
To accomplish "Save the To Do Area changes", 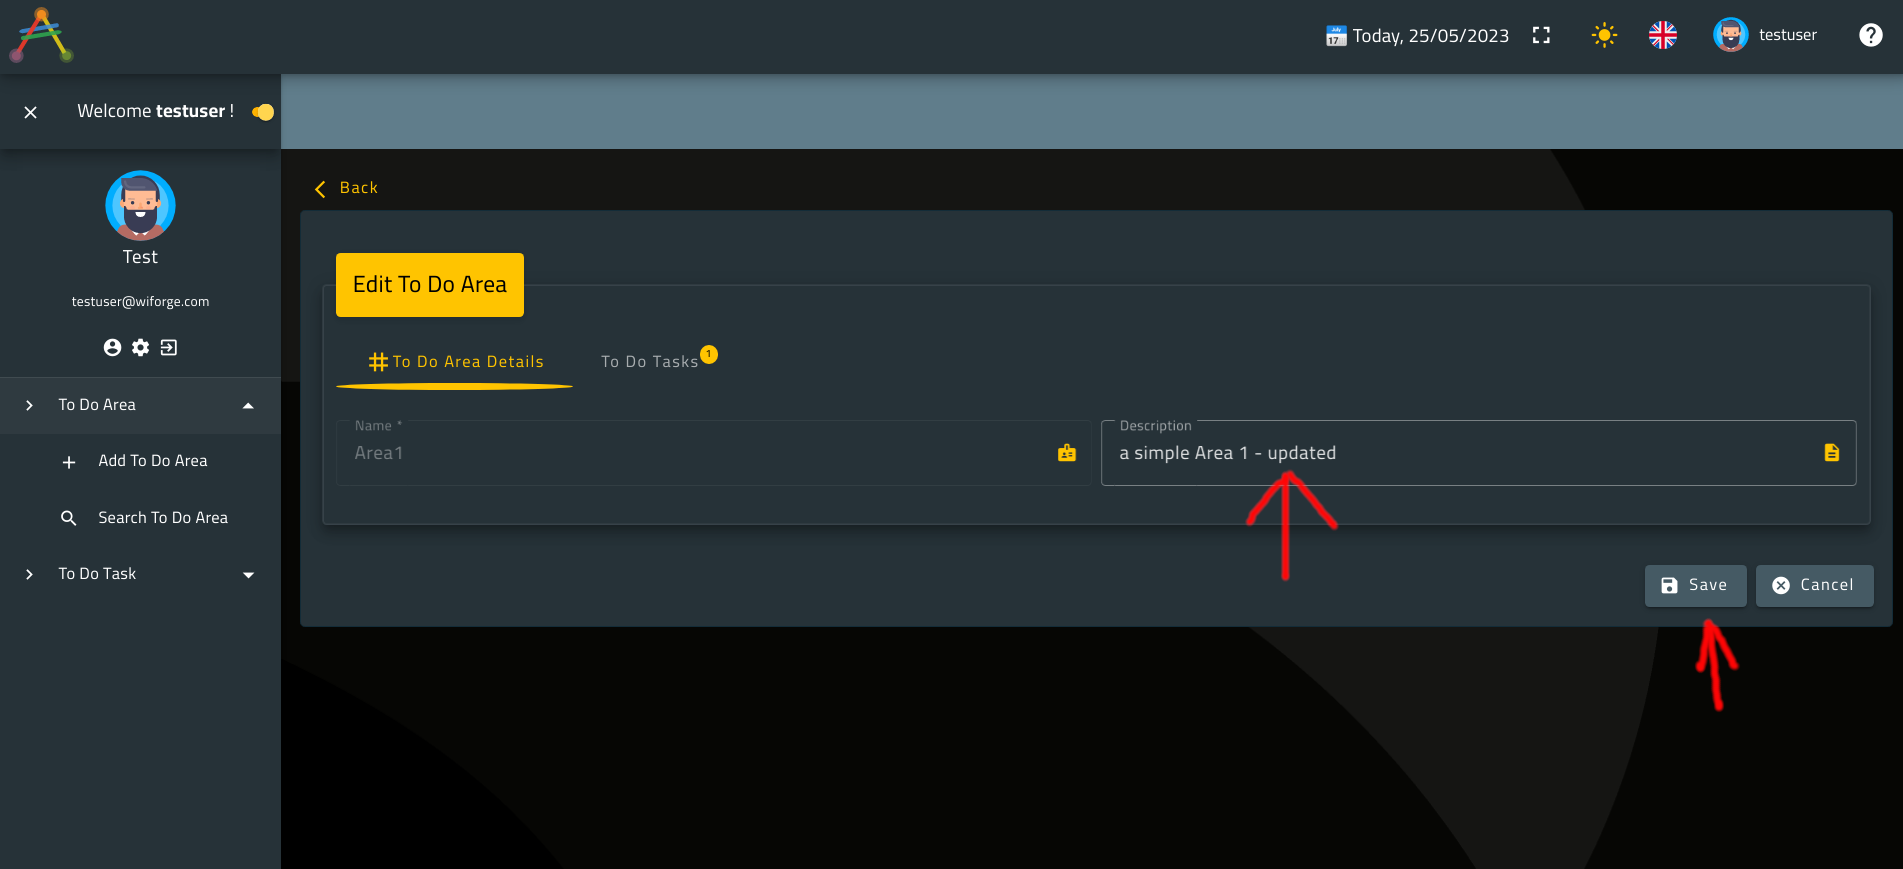I will point(1695,586).
